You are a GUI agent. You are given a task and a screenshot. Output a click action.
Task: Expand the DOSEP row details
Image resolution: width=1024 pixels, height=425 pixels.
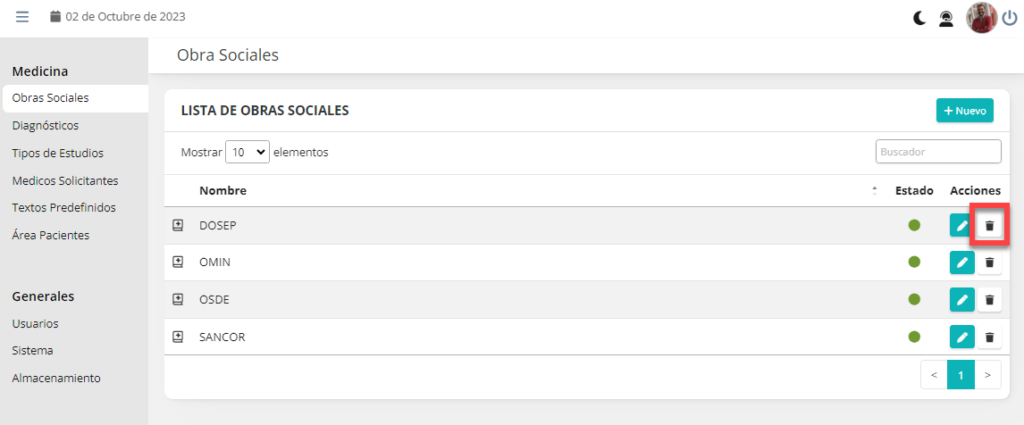tap(178, 225)
